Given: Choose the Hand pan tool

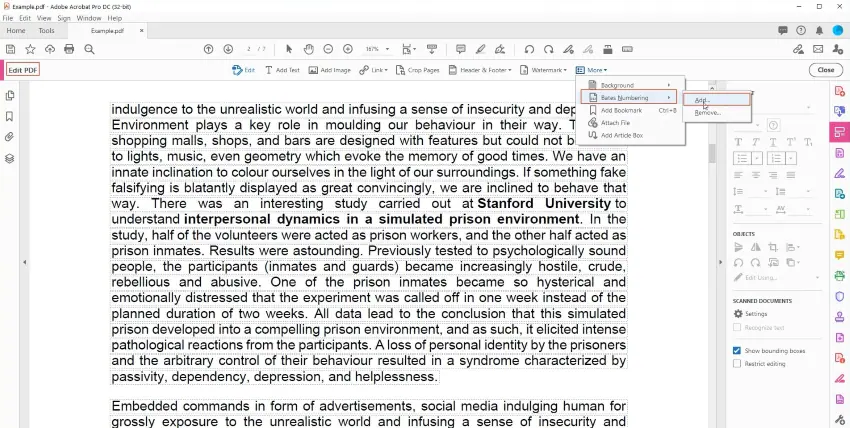Looking at the screenshot, I should tap(308, 49).
